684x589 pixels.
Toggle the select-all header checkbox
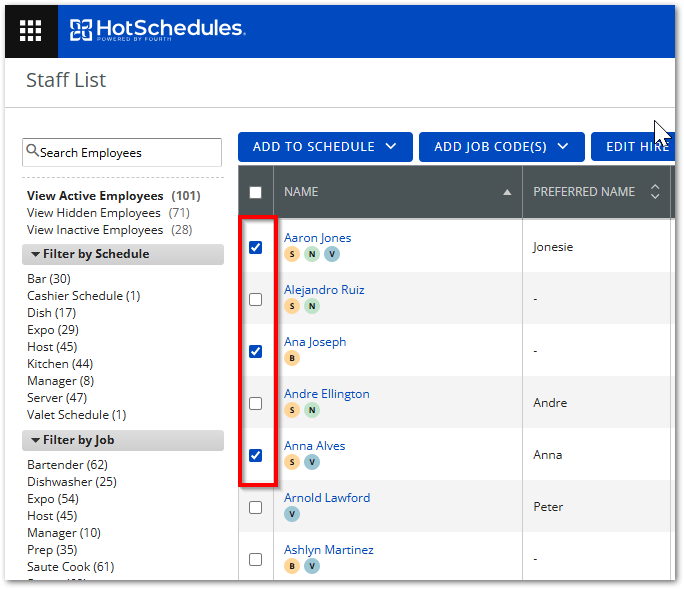(x=255, y=192)
